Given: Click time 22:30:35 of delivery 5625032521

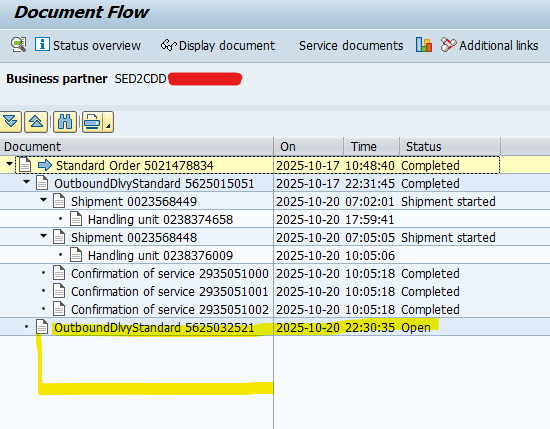Looking at the screenshot, I should tap(370, 327).
